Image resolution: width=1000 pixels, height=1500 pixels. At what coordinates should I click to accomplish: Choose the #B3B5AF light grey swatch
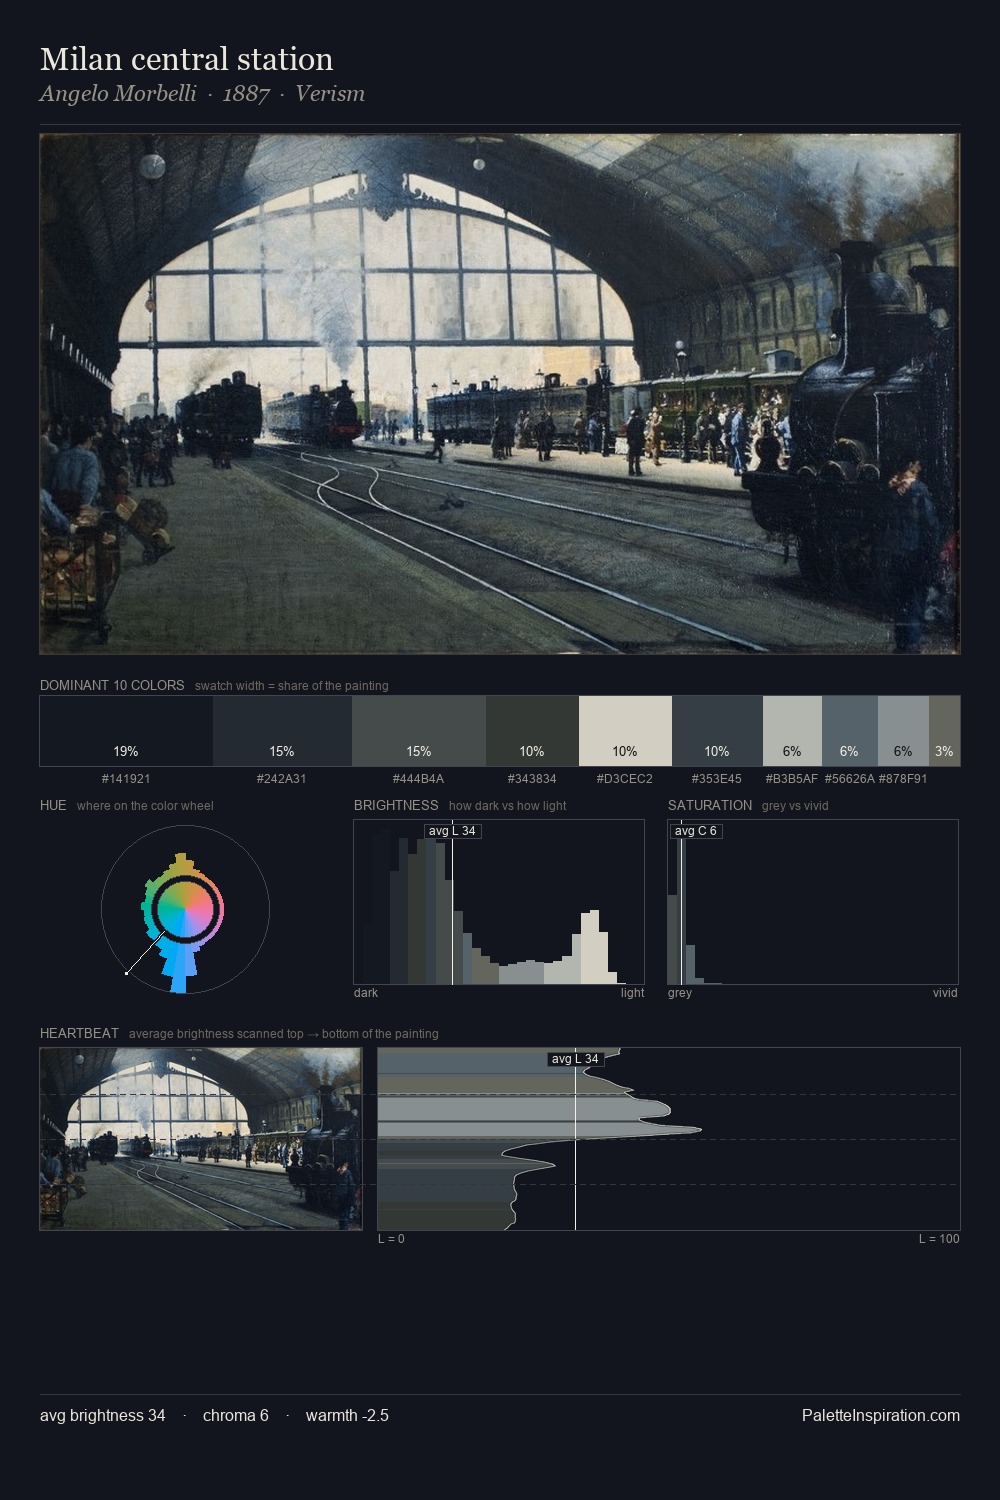792,731
